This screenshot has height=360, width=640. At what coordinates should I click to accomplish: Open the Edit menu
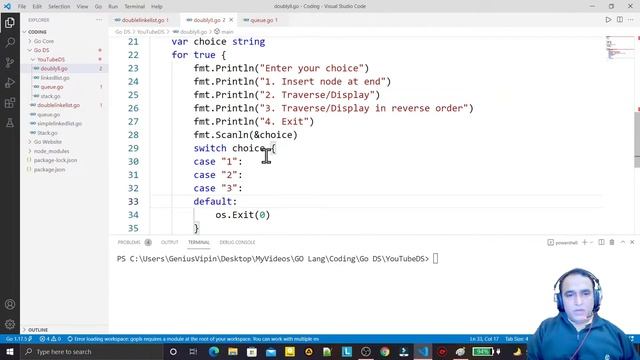click(37, 6)
